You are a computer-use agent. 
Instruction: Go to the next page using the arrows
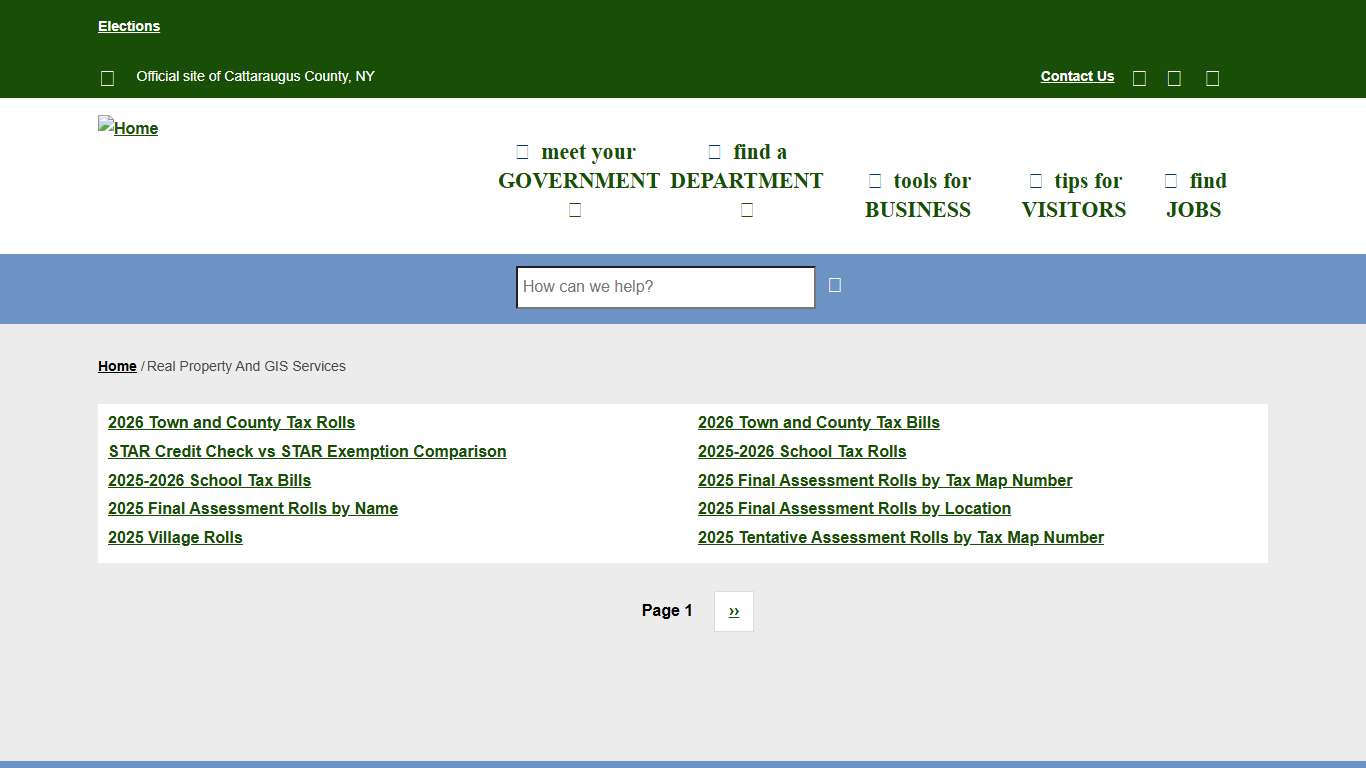tap(733, 611)
